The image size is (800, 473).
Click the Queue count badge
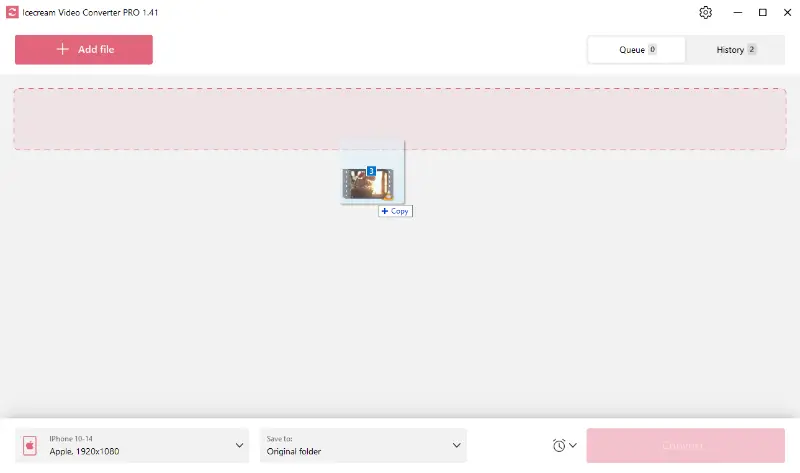(x=652, y=49)
